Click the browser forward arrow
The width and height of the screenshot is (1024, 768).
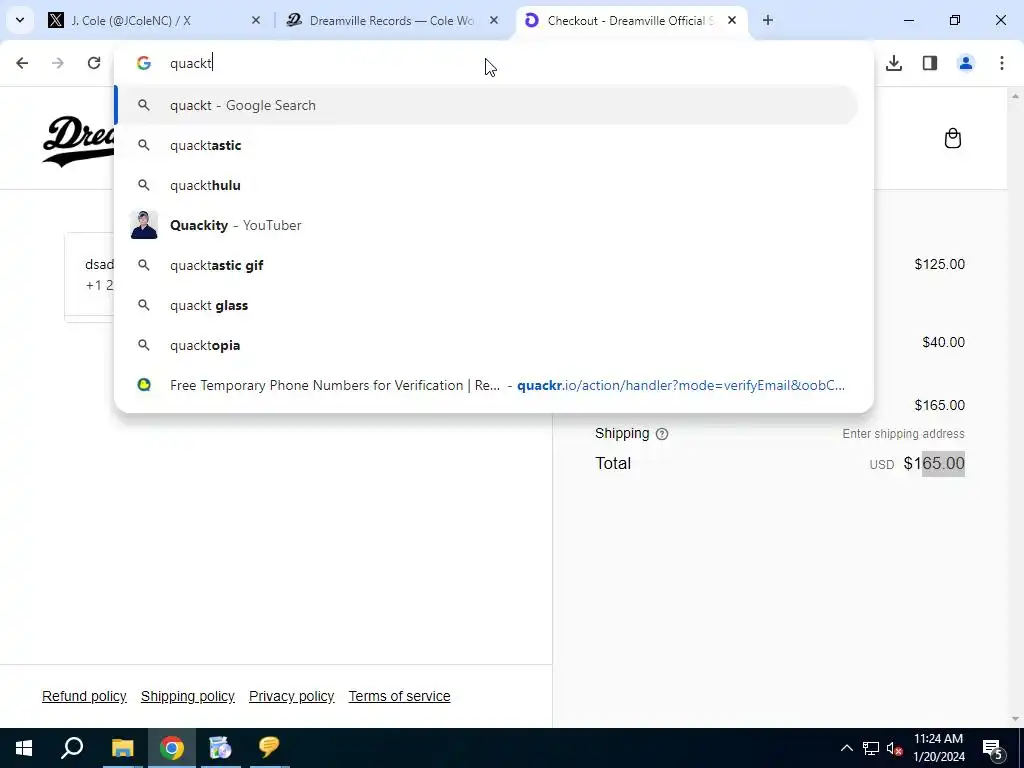[58, 63]
